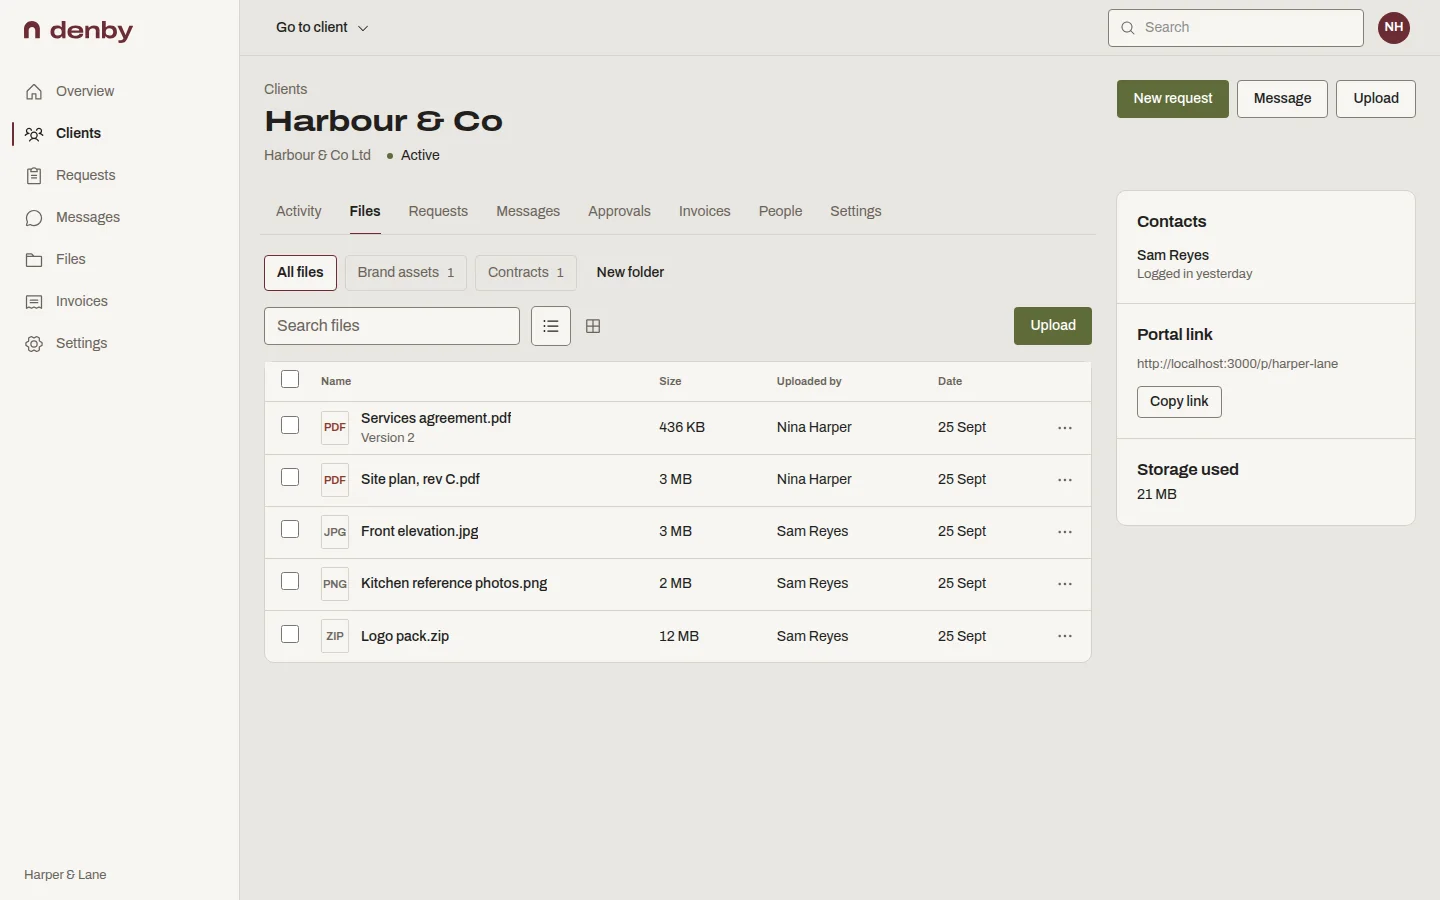The height and width of the screenshot is (900, 1440).
Task: Filter by Brand assets folder
Action: tap(406, 273)
